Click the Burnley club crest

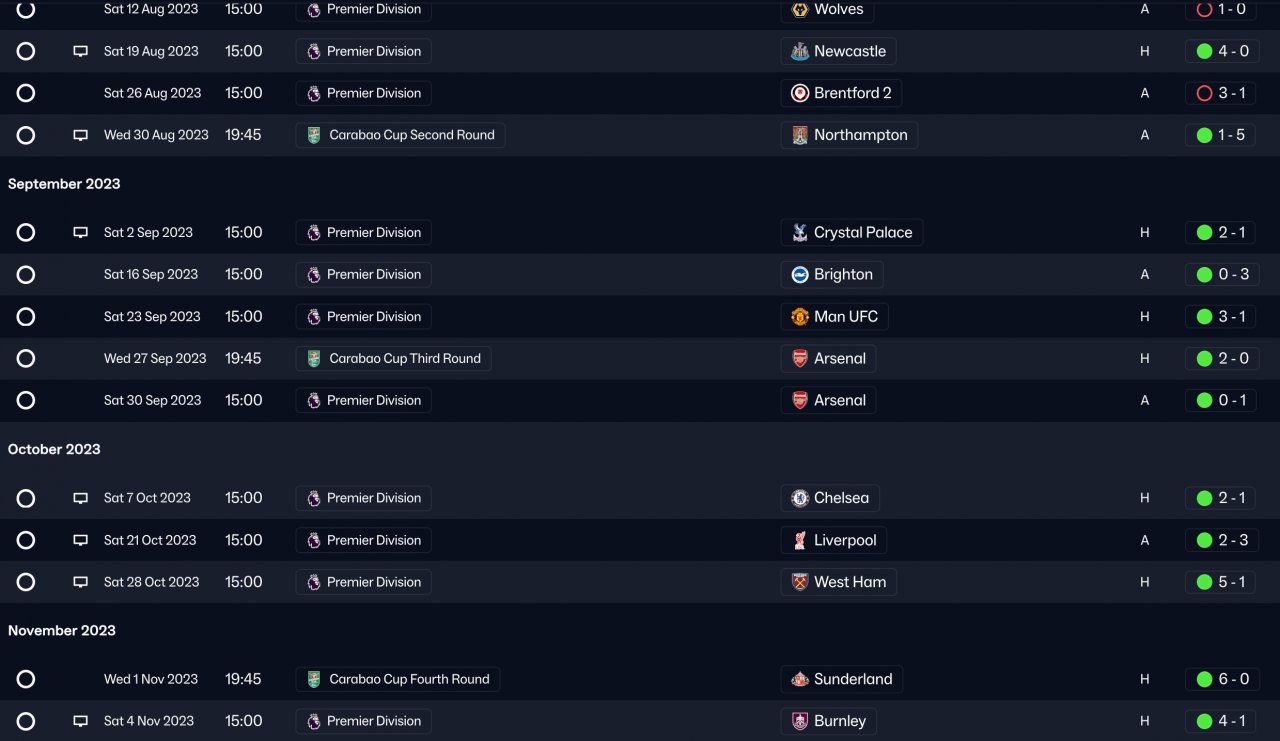coord(800,721)
